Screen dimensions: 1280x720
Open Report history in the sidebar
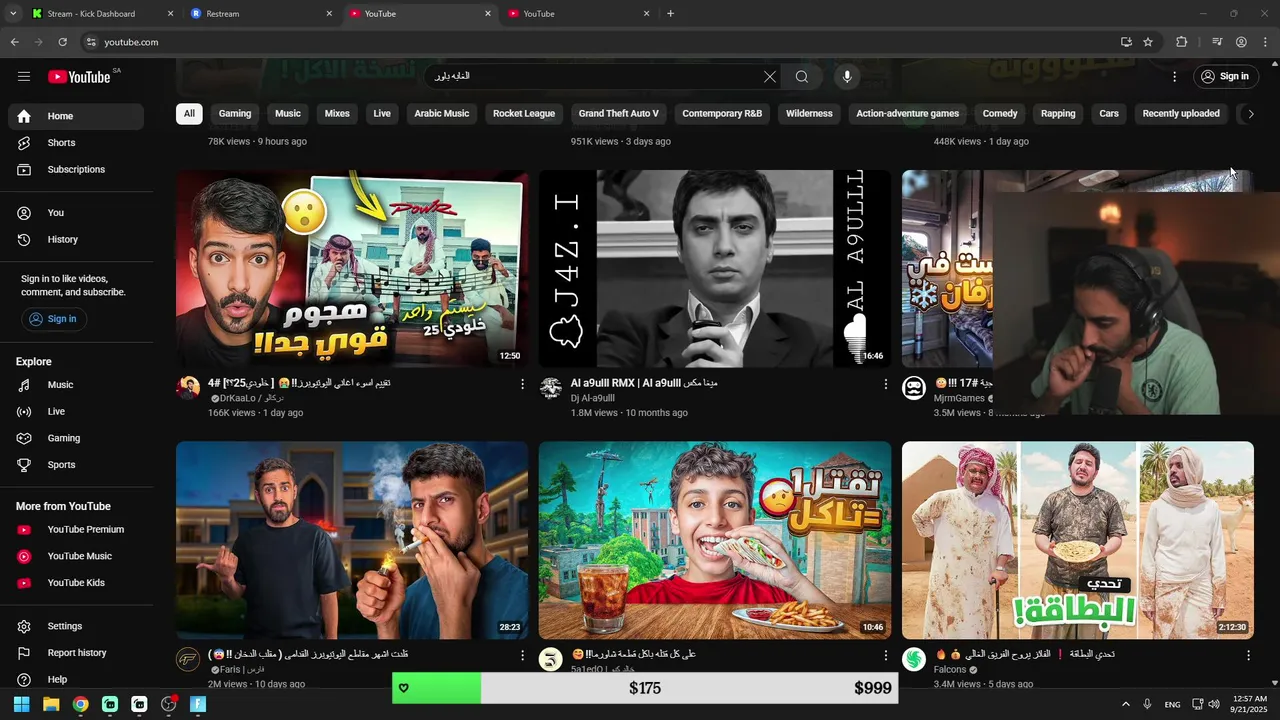coord(76,653)
